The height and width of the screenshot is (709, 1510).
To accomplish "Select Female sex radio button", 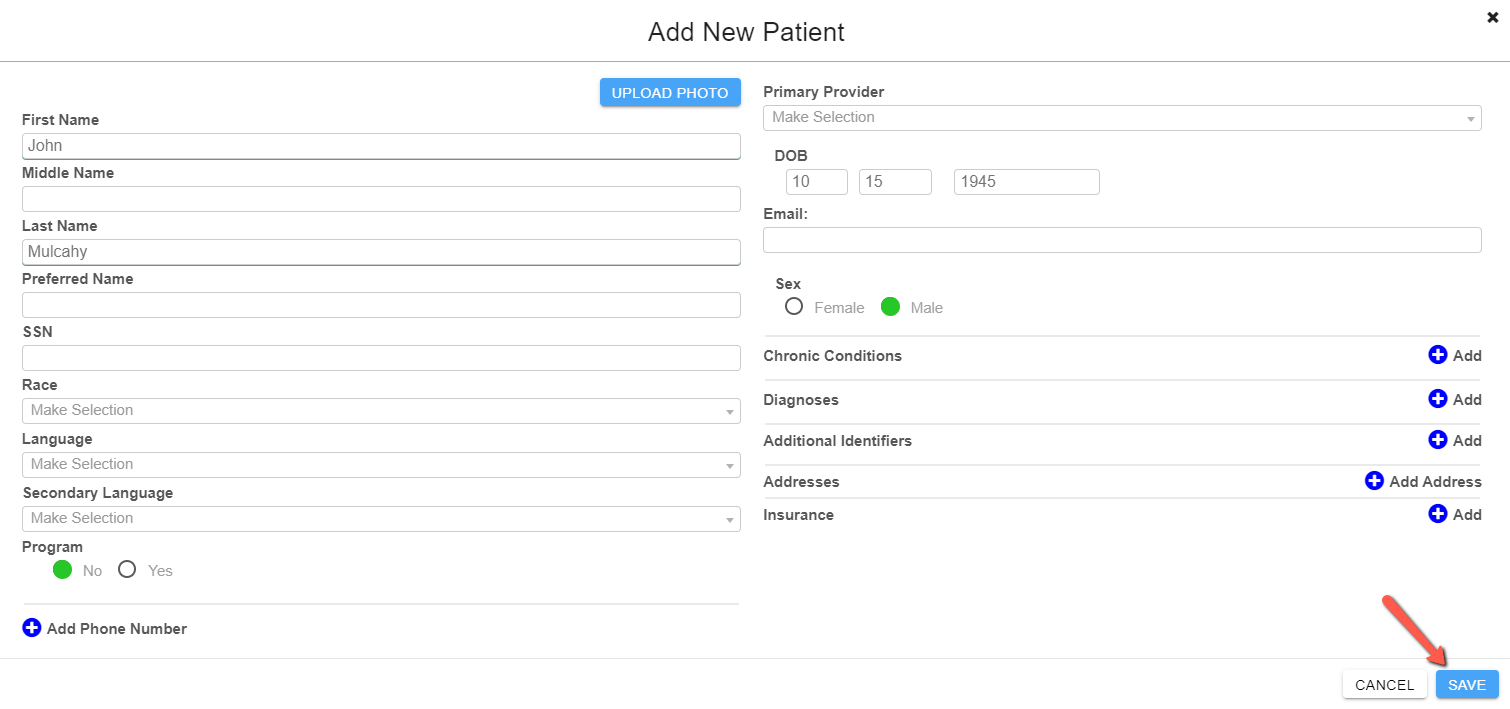I will [x=794, y=306].
